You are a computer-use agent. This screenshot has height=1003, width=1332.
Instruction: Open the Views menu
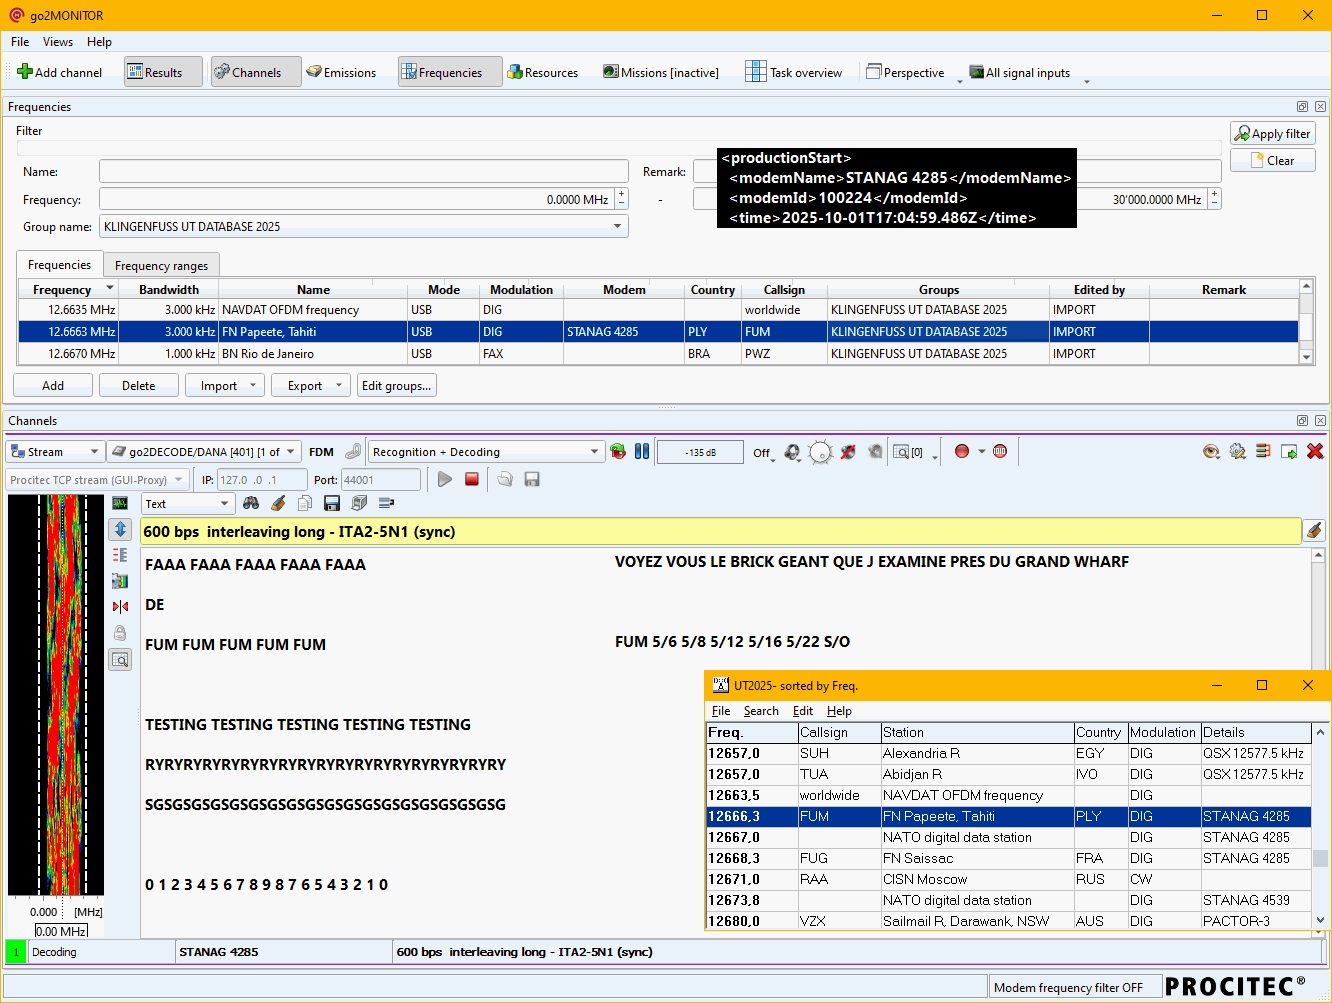click(x=57, y=42)
